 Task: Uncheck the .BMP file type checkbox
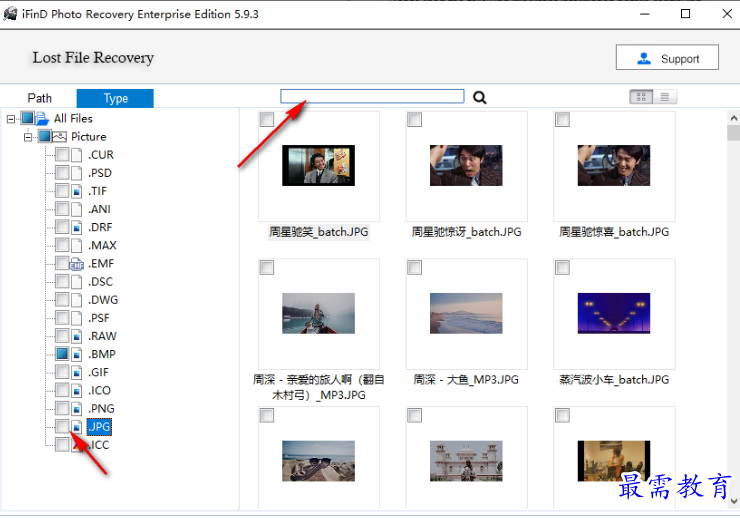click(x=62, y=353)
